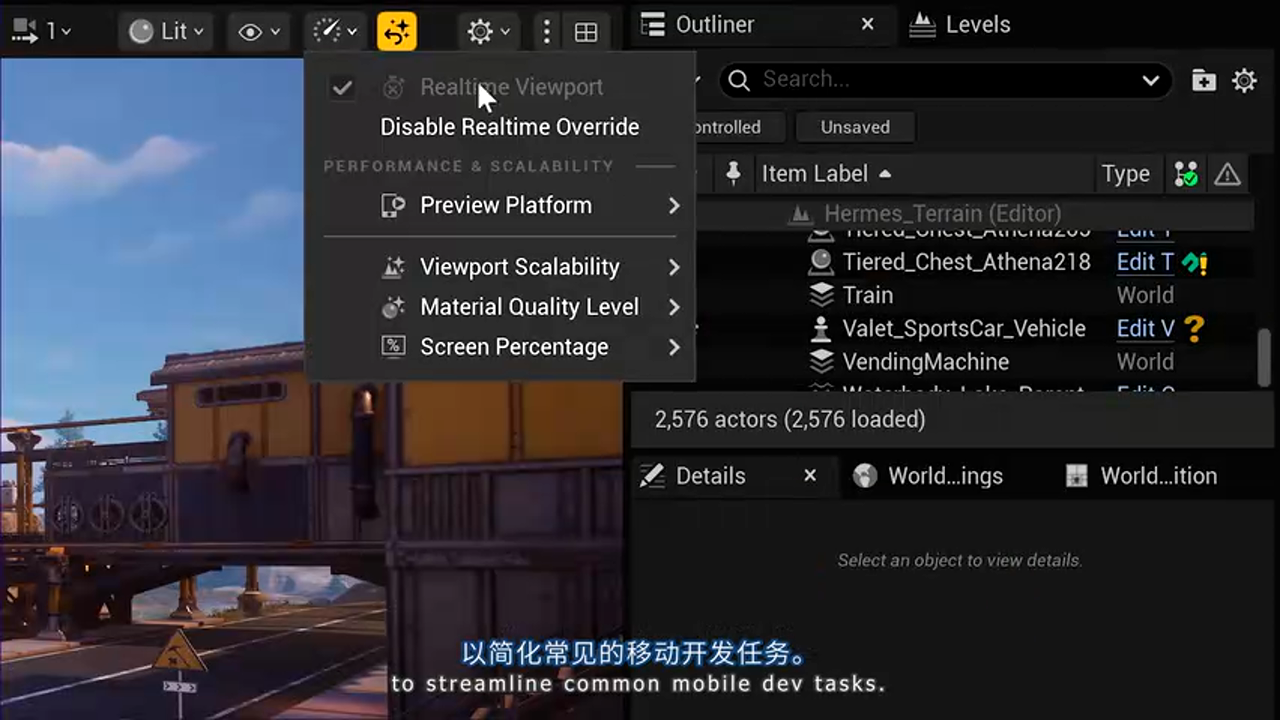Screen dimensions: 1280x720
Task: Switch to the Levels tab
Action: (959, 24)
